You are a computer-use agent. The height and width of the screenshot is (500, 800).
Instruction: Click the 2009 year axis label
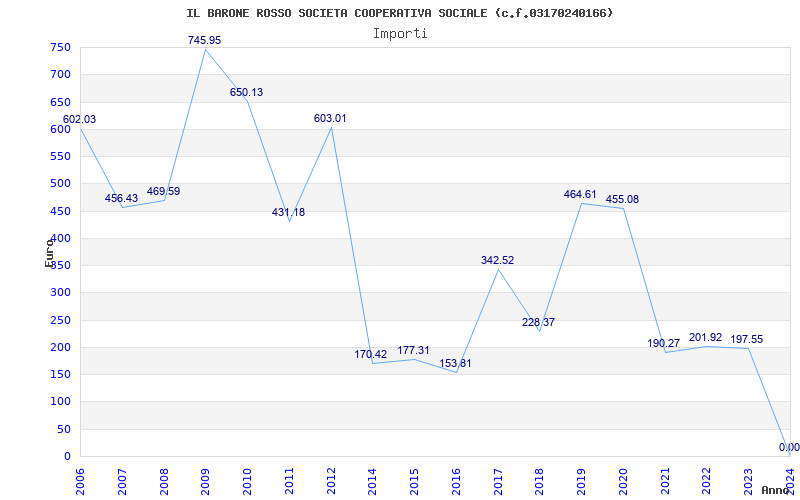[x=205, y=482]
